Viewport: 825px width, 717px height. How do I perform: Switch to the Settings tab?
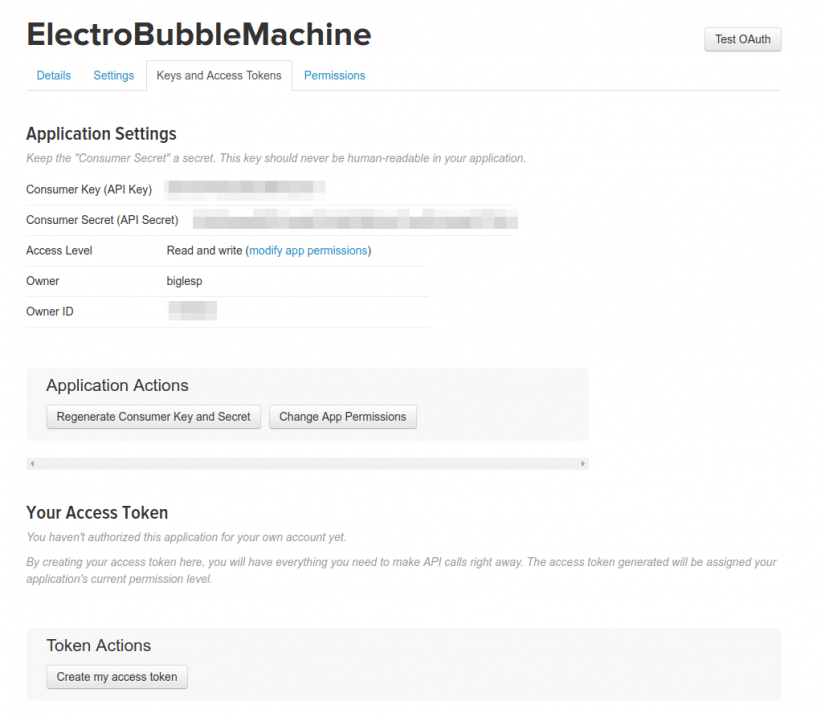[x=114, y=76]
